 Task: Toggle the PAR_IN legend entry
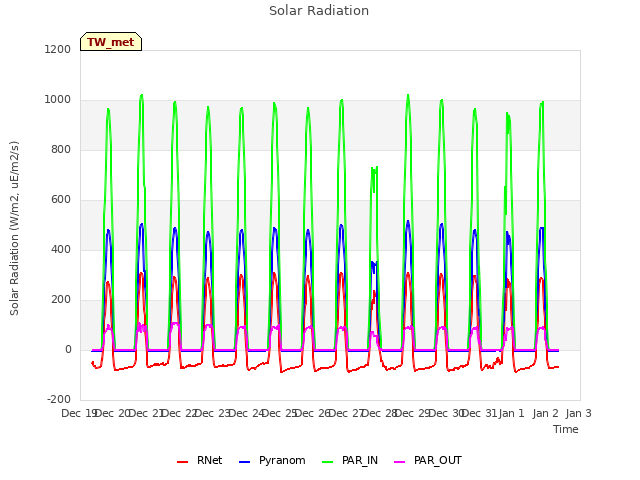(350, 460)
